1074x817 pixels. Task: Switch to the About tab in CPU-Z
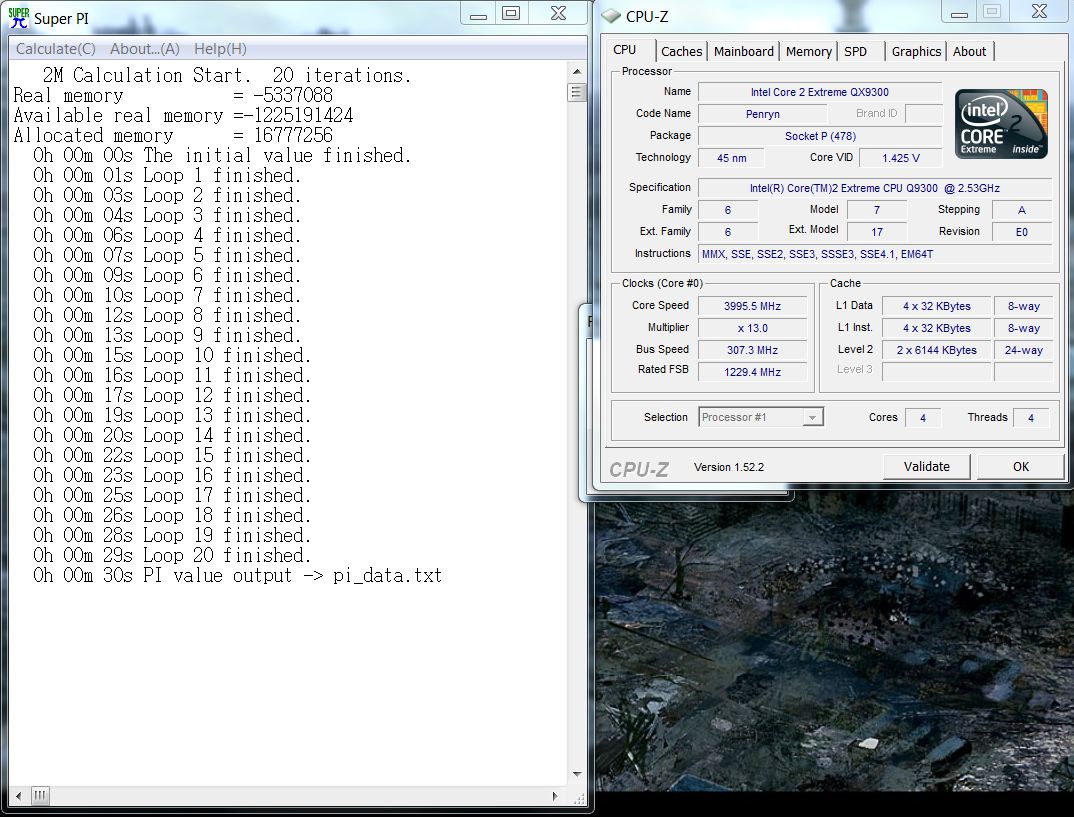click(969, 51)
